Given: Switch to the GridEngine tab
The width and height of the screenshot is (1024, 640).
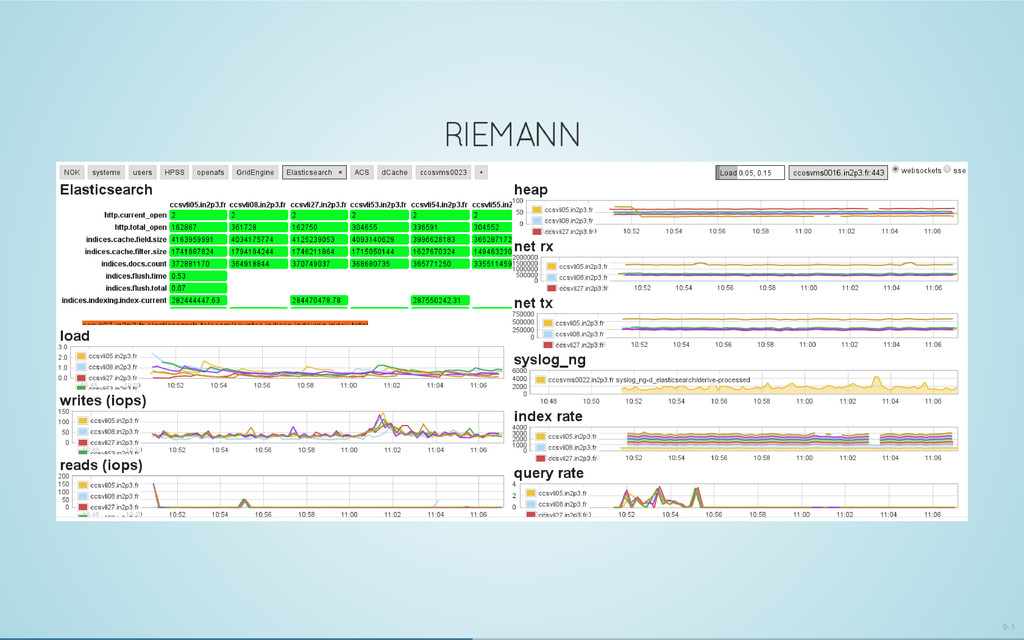Looking at the screenshot, I should pyautogui.click(x=255, y=172).
